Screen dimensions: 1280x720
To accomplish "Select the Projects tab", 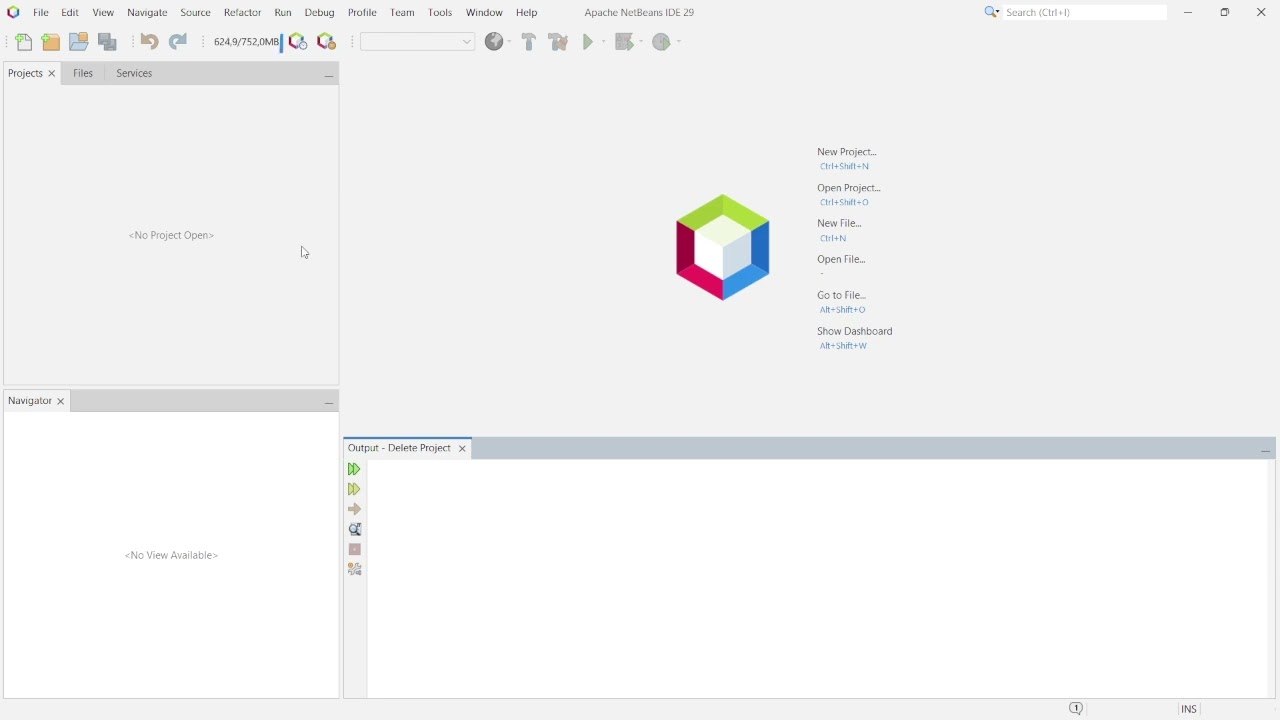I will 25,74.
